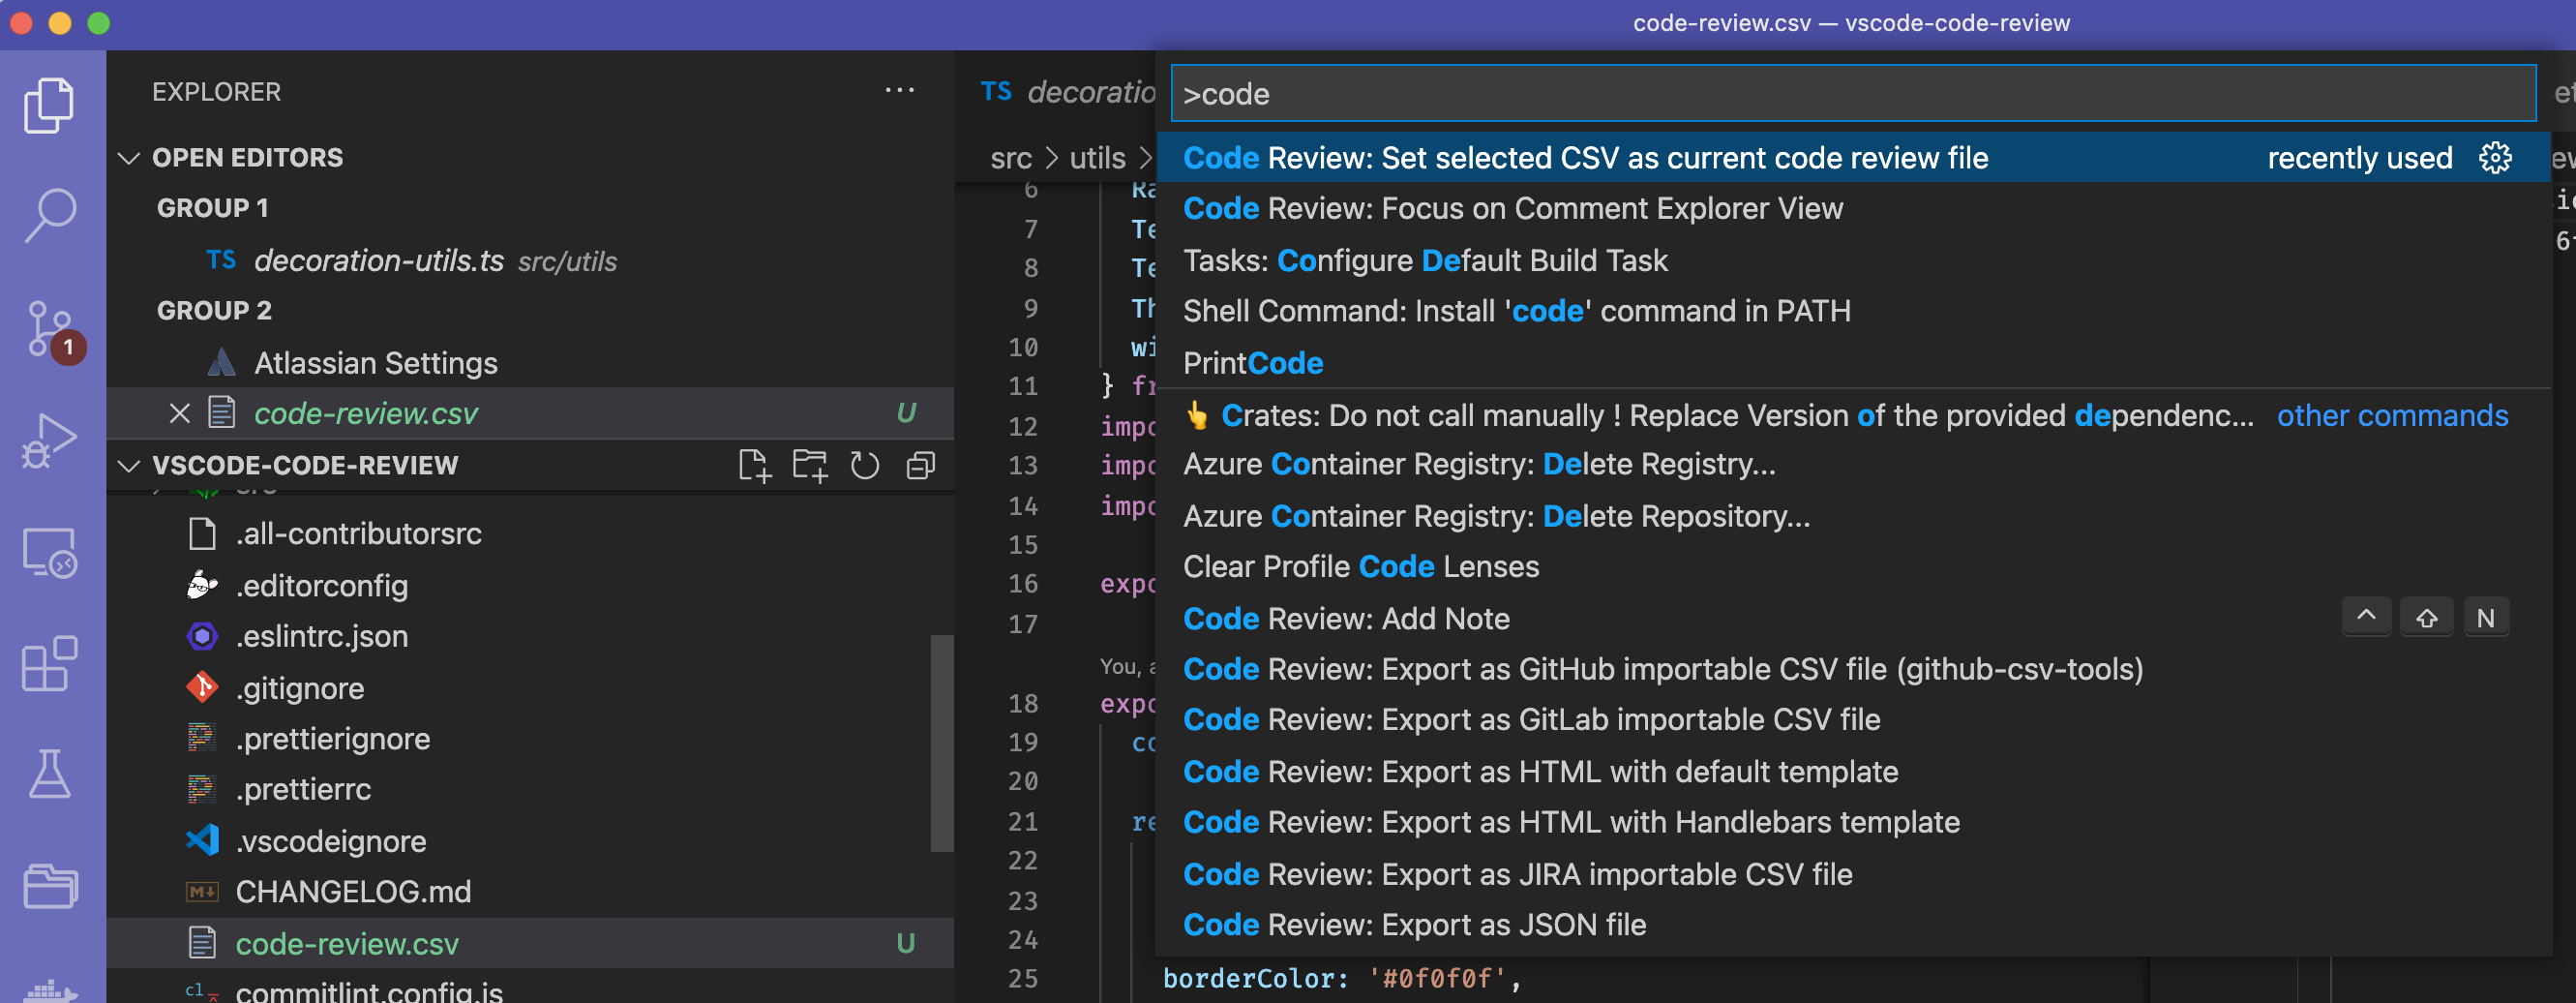
Task: Run Azure Container Registry: Delete Repository
Action: click(1853, 517)
